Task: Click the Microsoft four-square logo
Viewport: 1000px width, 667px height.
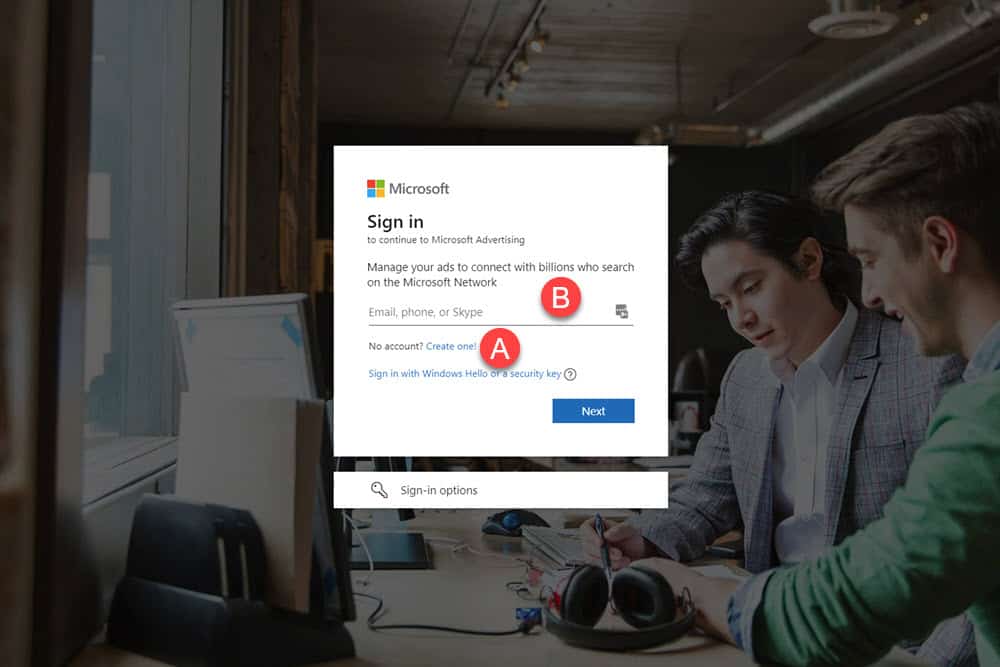Action: click(x=376, y=189)
